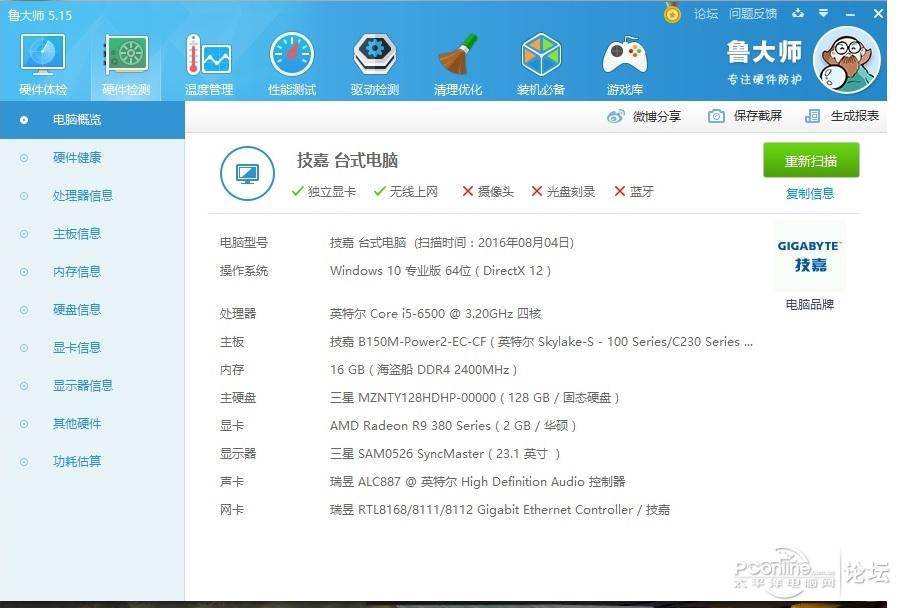Select the 硬件检测 hardware detection icon
The image size is (899, 608).
click(126, 64)
